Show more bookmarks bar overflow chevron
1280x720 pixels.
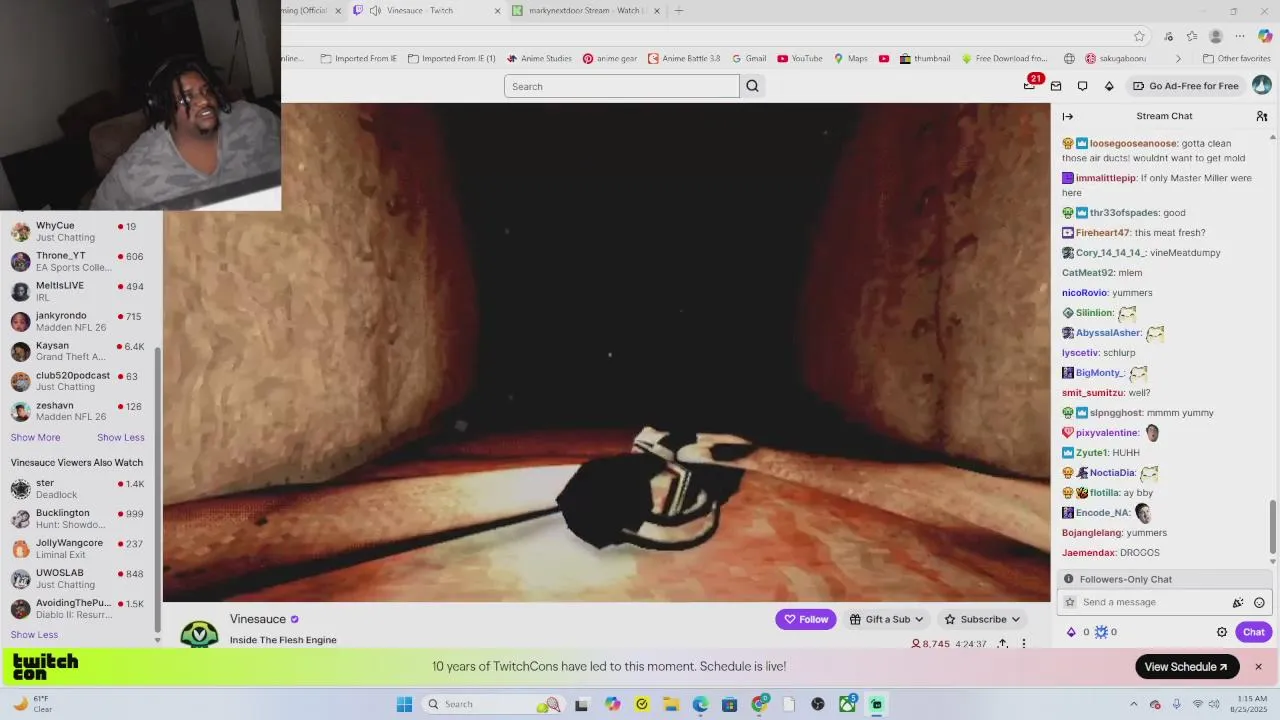tap(1178, 59)
